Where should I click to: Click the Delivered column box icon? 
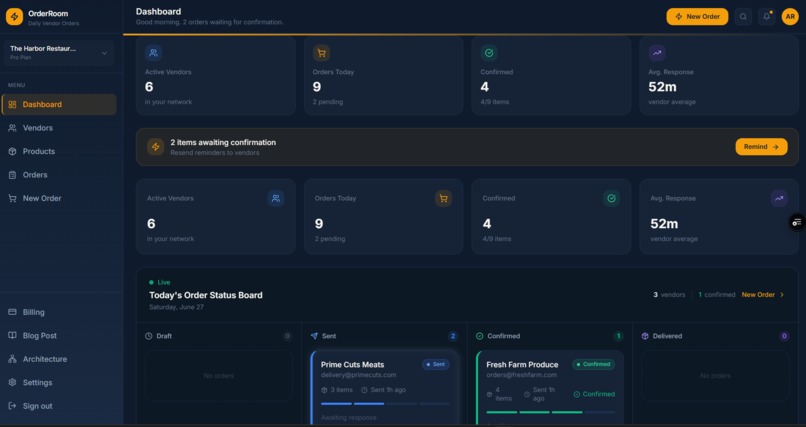(645, 336)
